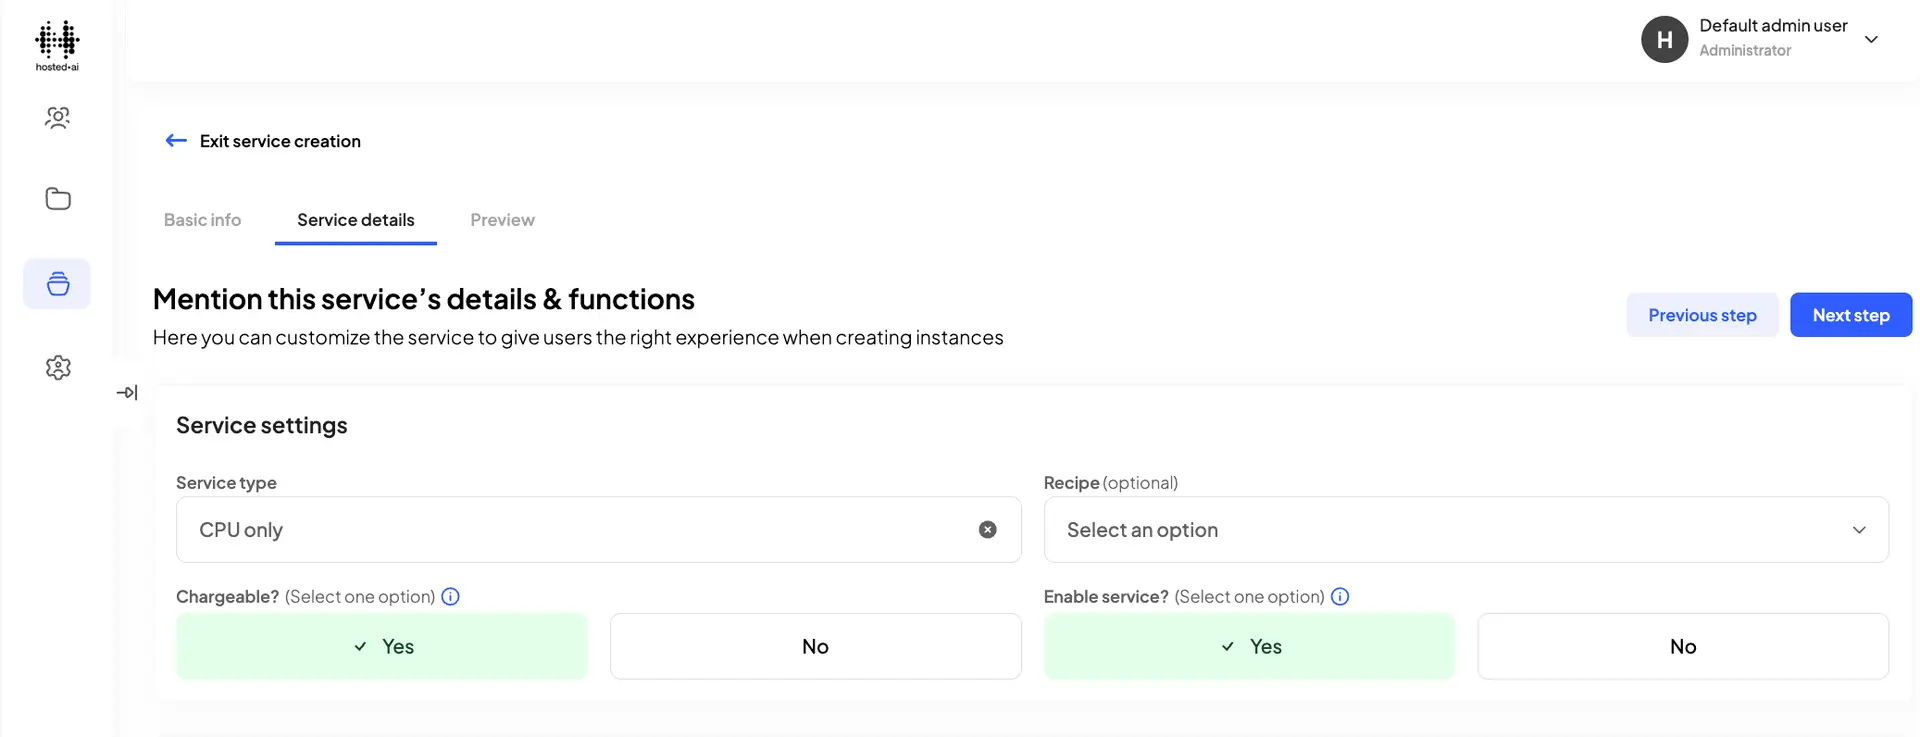This screenshot has height=737, width=1920.
Task: View the Enable service info tooltip icon
Action: (1340, 596)
